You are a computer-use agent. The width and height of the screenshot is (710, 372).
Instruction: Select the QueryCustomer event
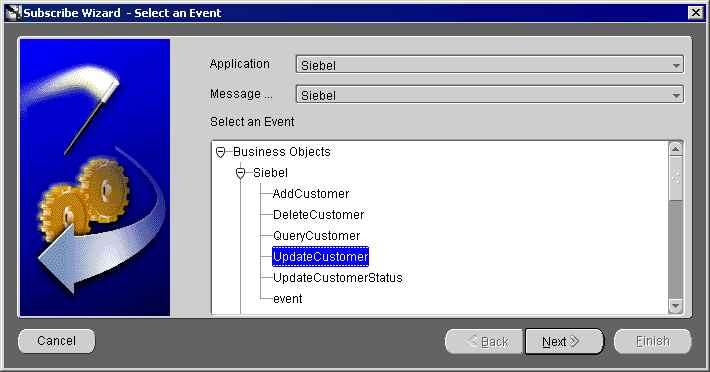pos(317,236)
